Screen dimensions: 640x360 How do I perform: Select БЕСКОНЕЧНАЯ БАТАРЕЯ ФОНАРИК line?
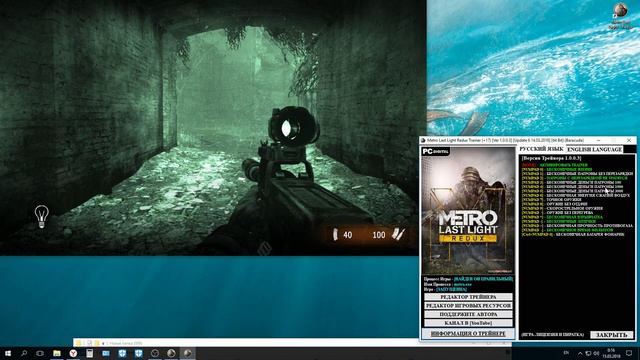click(x=573, y=234)
